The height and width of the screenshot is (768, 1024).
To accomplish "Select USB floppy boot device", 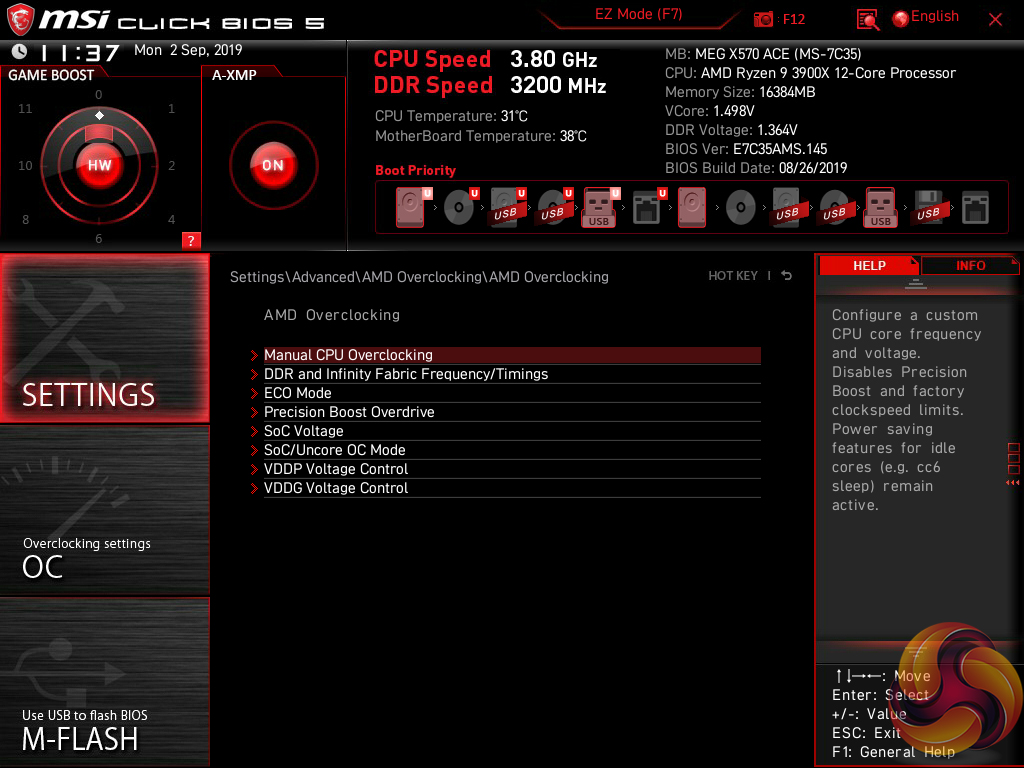I will [928, 207].
